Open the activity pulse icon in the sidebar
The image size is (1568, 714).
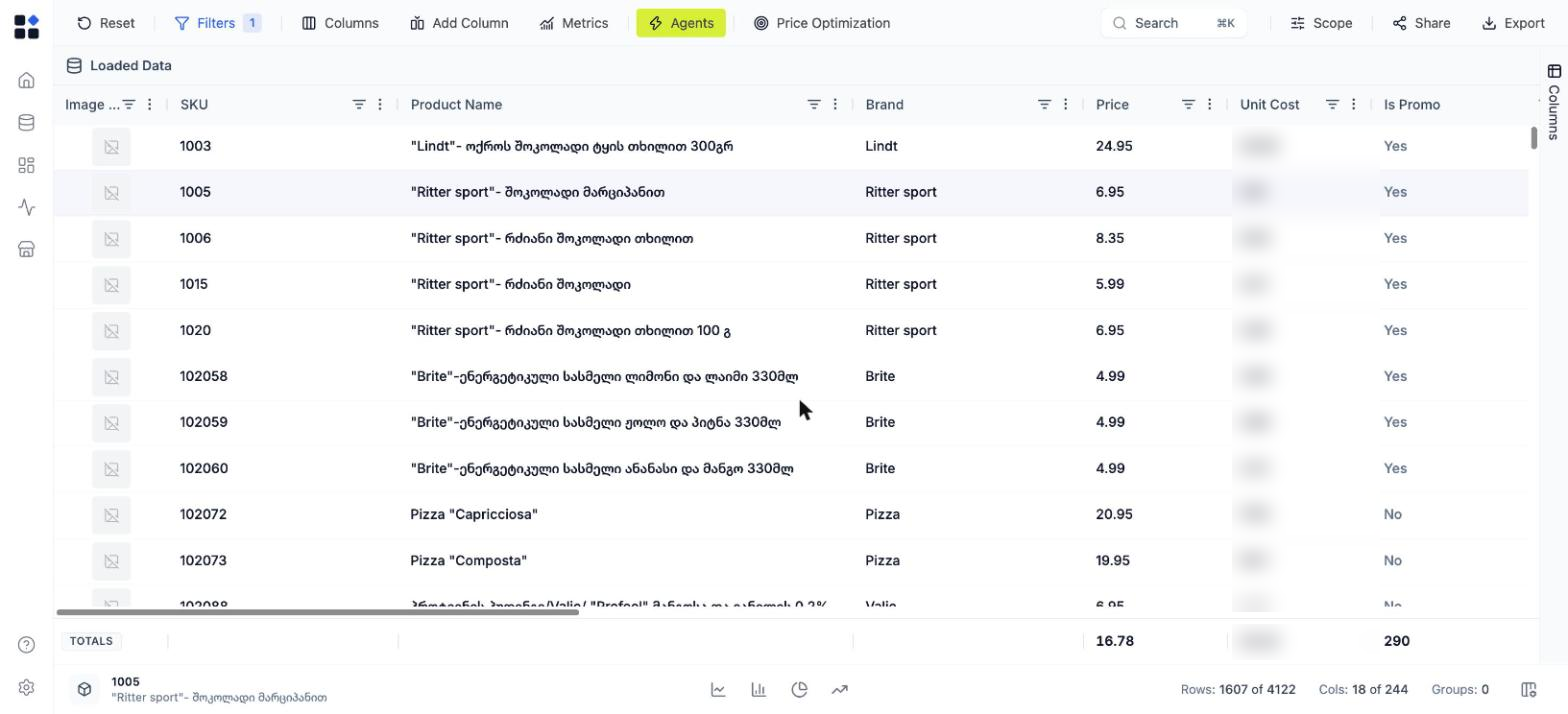(27, 207)
